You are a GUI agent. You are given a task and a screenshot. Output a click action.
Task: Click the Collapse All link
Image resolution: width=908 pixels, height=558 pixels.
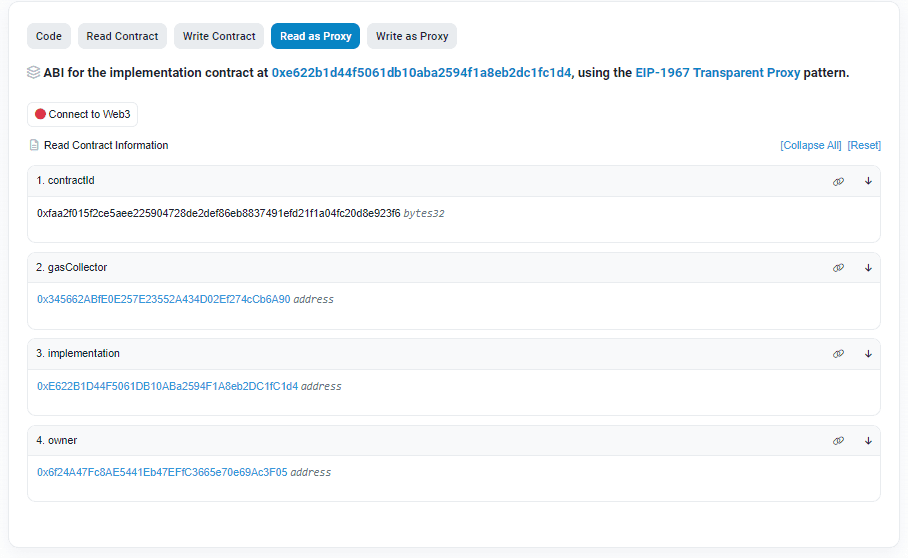tap(810, 145)
